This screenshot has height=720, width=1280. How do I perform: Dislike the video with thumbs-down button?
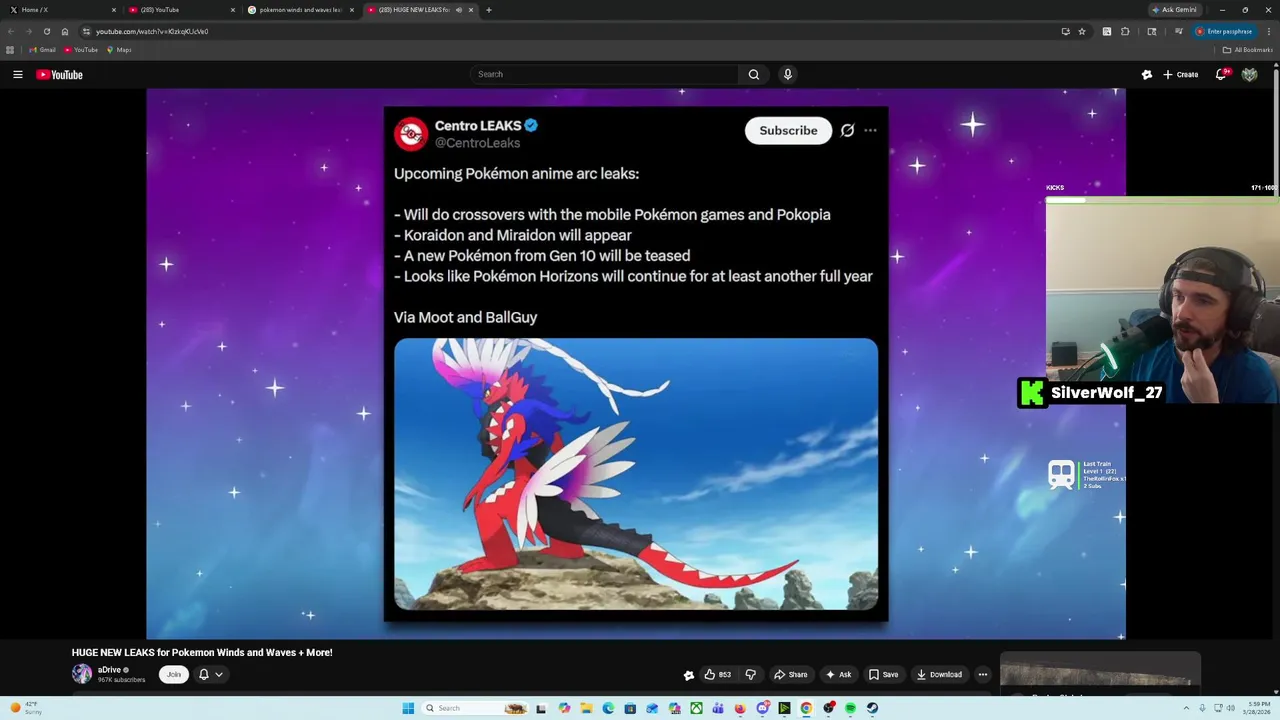click(751, 674)
